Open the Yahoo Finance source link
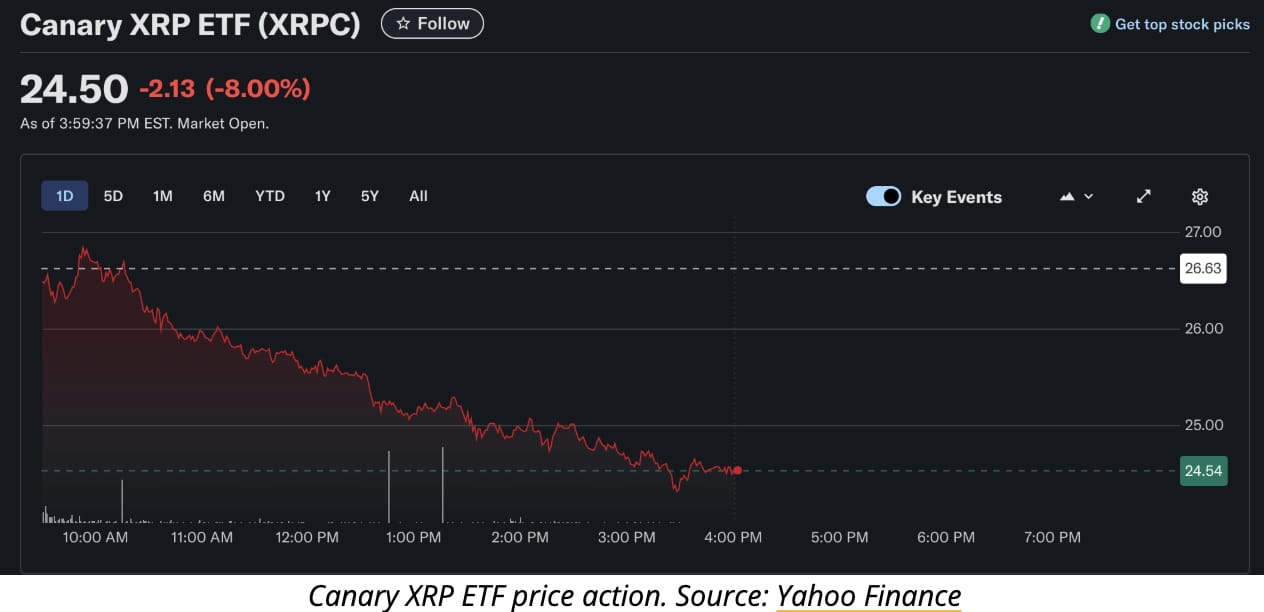Image resolution: width=1264 pixels, height=612 pixels. (x=868, y=596)
